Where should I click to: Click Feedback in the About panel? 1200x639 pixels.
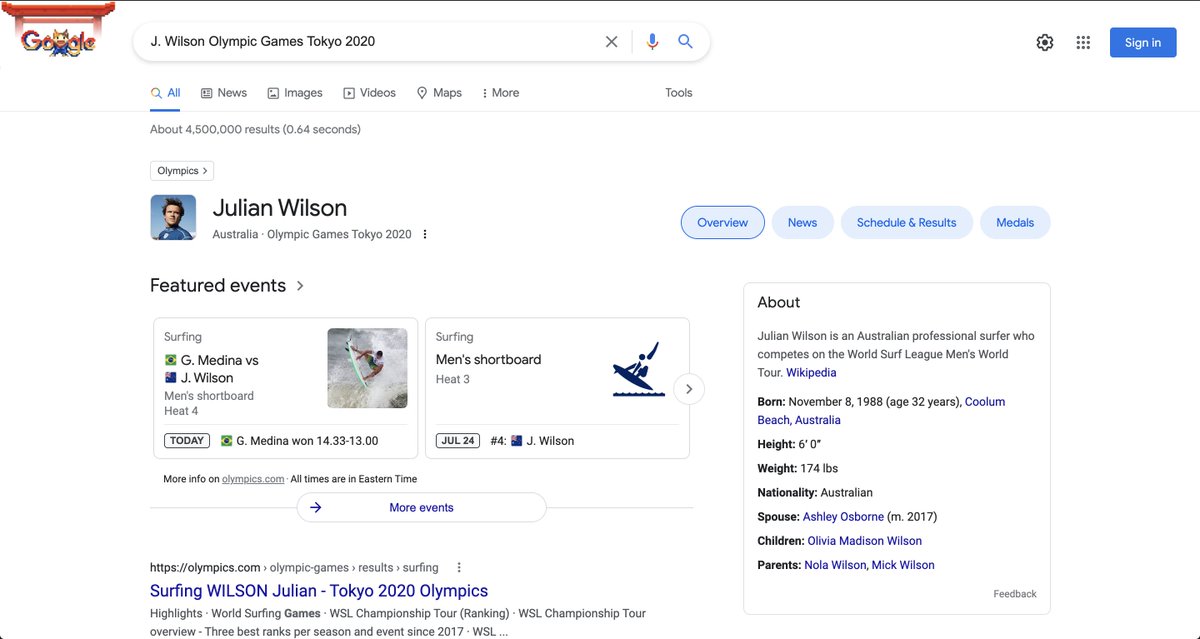[x=1015, y=594]
